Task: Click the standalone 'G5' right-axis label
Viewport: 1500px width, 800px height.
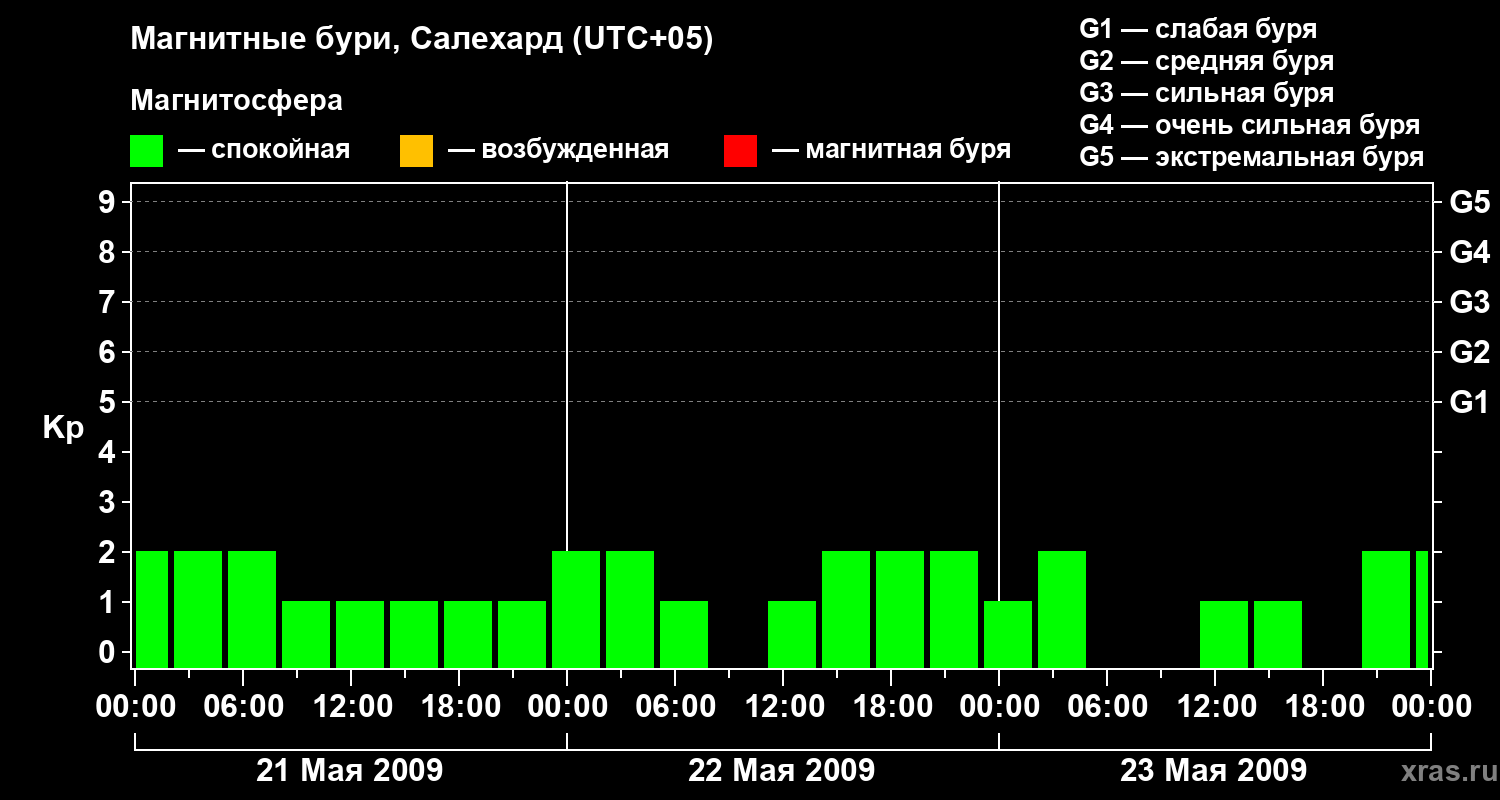Action: tap(1469, 202)
